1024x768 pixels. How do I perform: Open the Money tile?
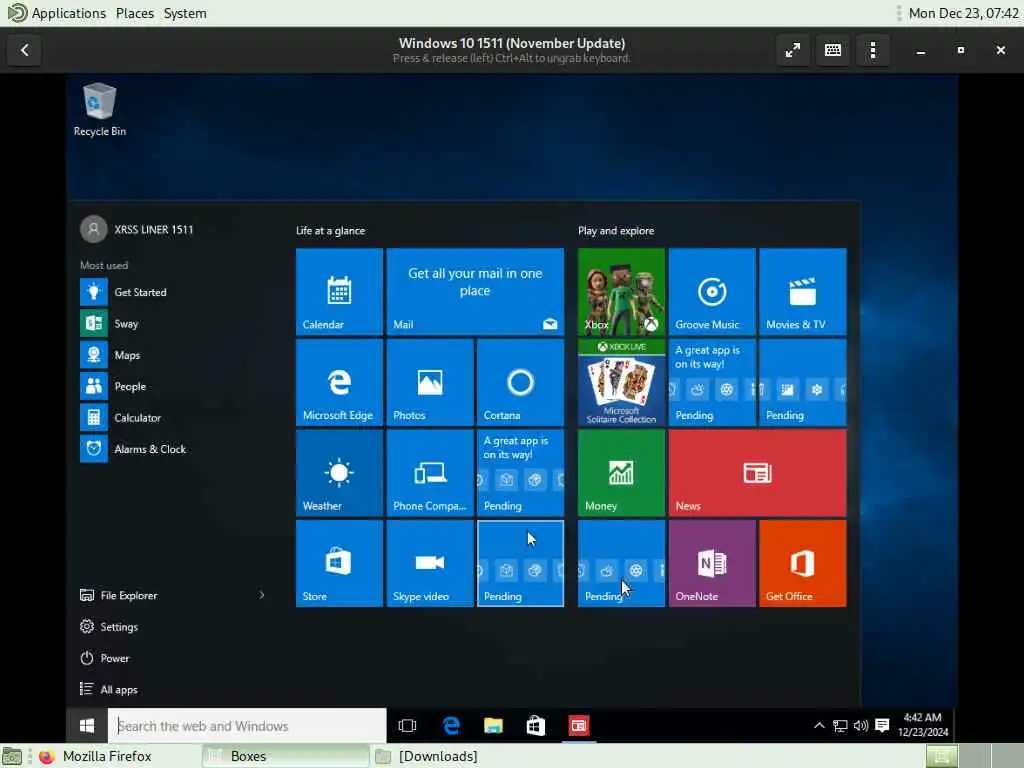621,473
